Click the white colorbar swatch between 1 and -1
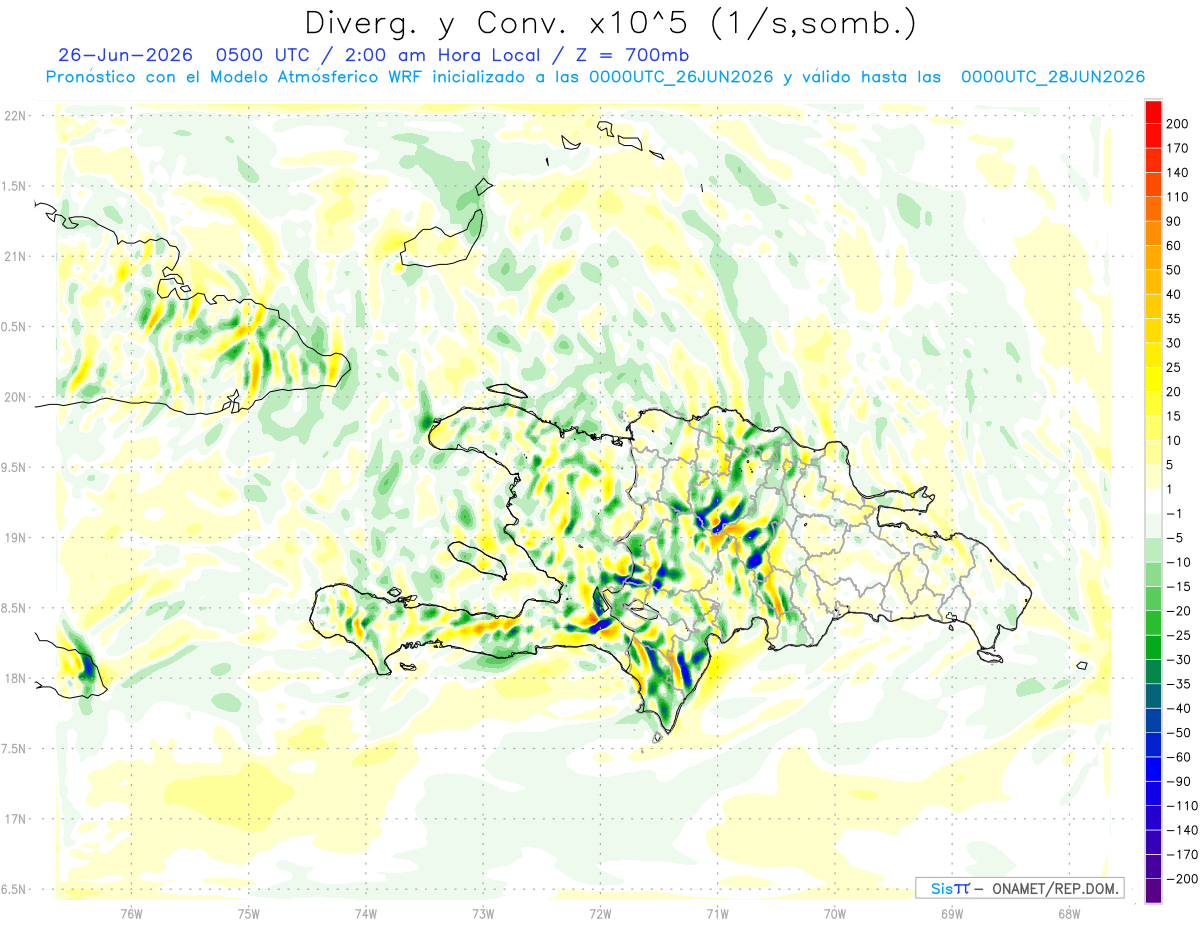 tap(1153, 501)
